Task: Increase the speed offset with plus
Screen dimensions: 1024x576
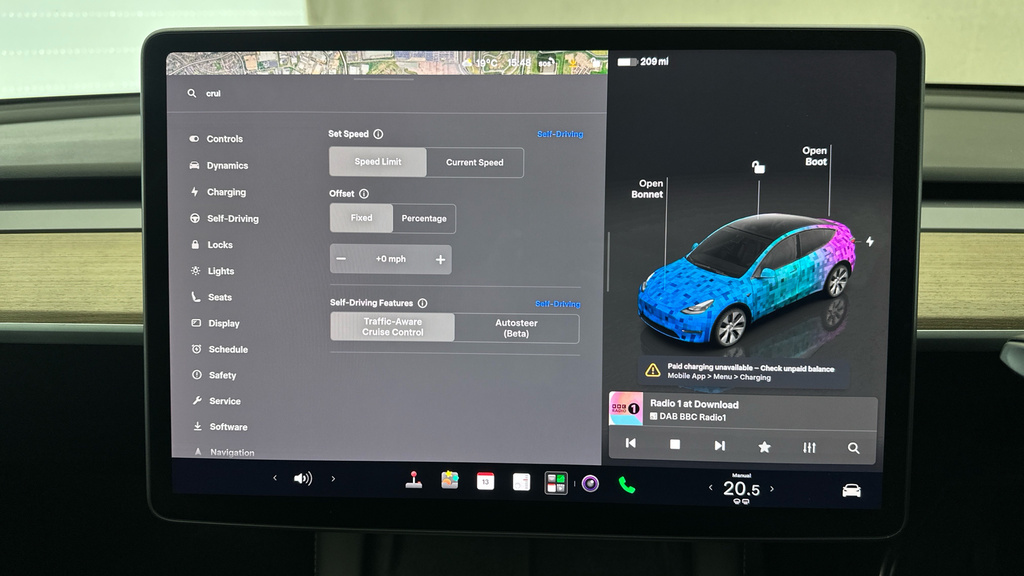Action: (440, 260)
